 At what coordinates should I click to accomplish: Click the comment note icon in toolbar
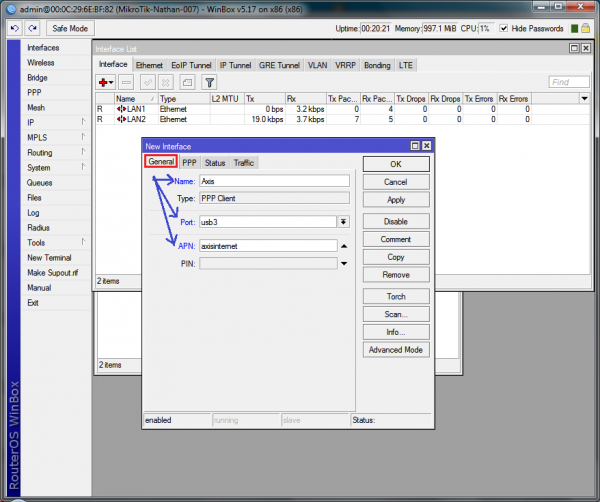click(x=188, y=82)
